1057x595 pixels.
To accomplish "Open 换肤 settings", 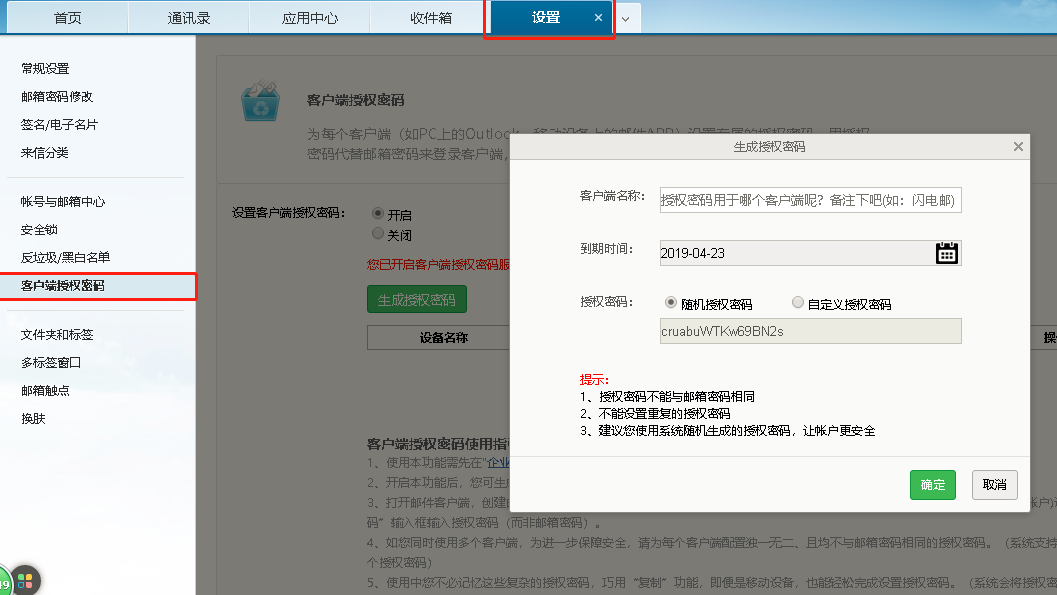I will [x=33, y=418].
